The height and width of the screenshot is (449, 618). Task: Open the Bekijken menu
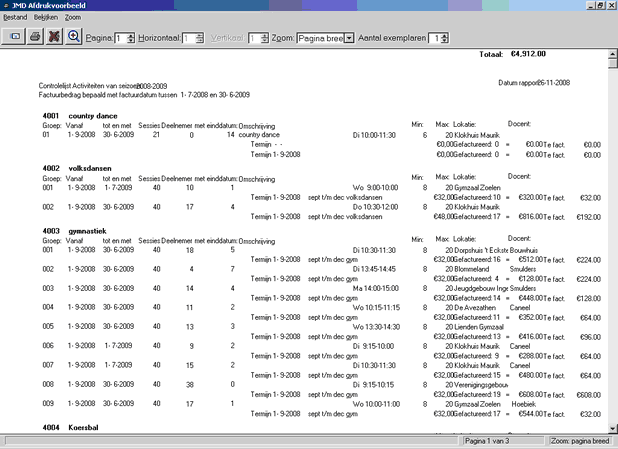point(46,17)
